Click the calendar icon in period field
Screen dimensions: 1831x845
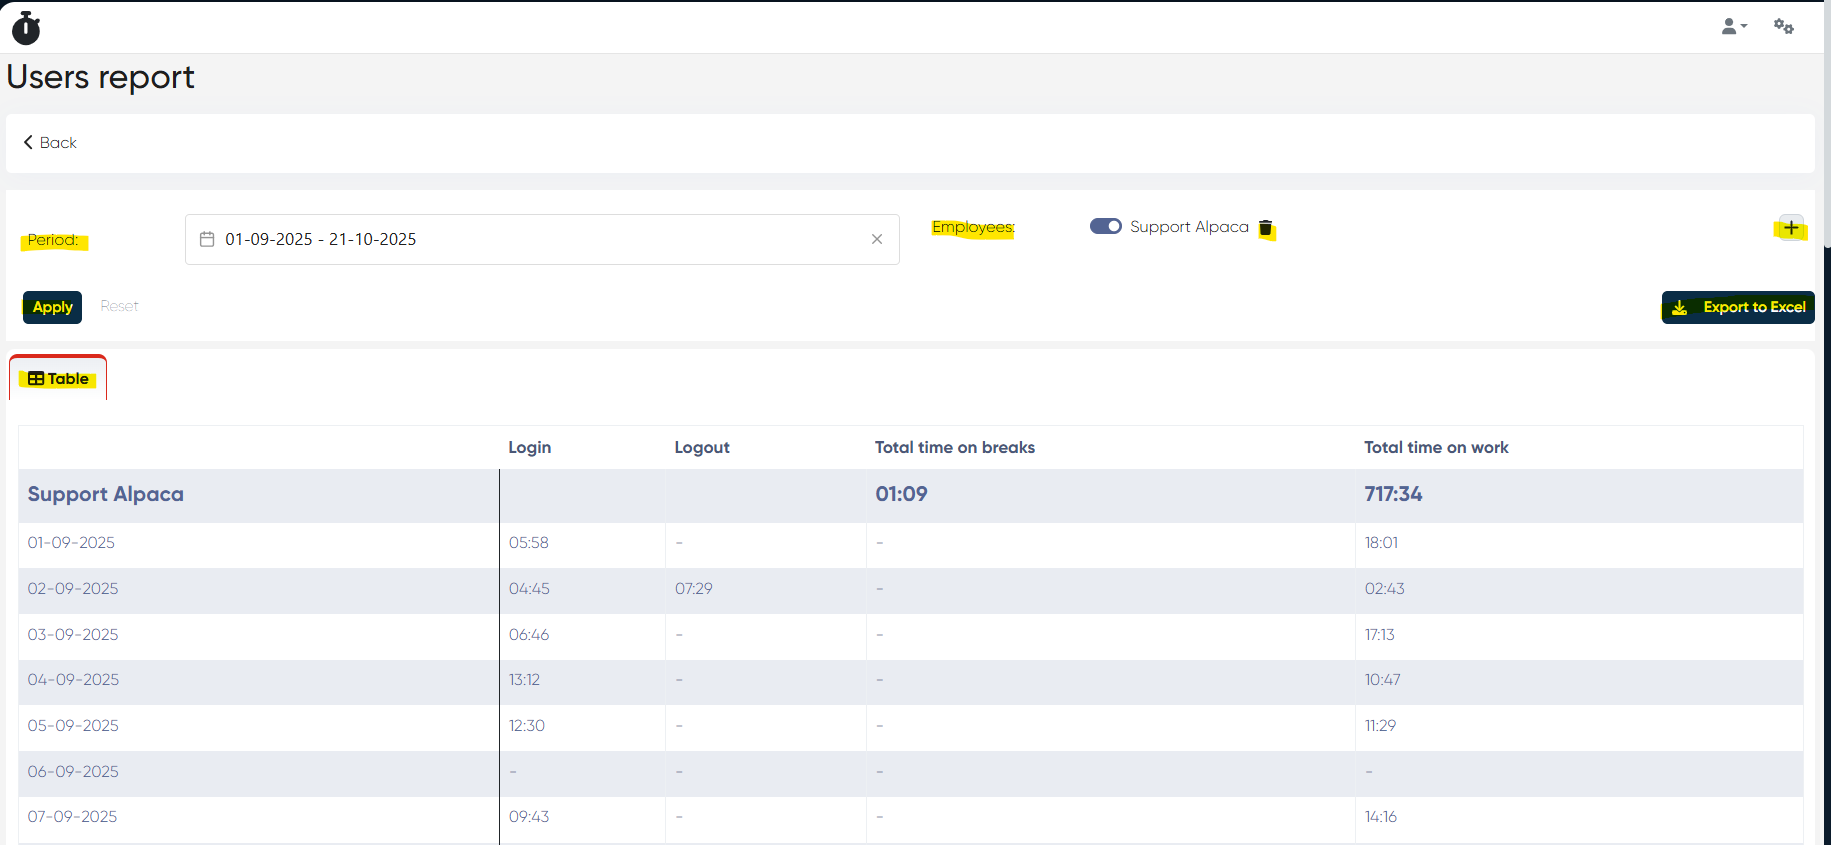tap(207, 240)
